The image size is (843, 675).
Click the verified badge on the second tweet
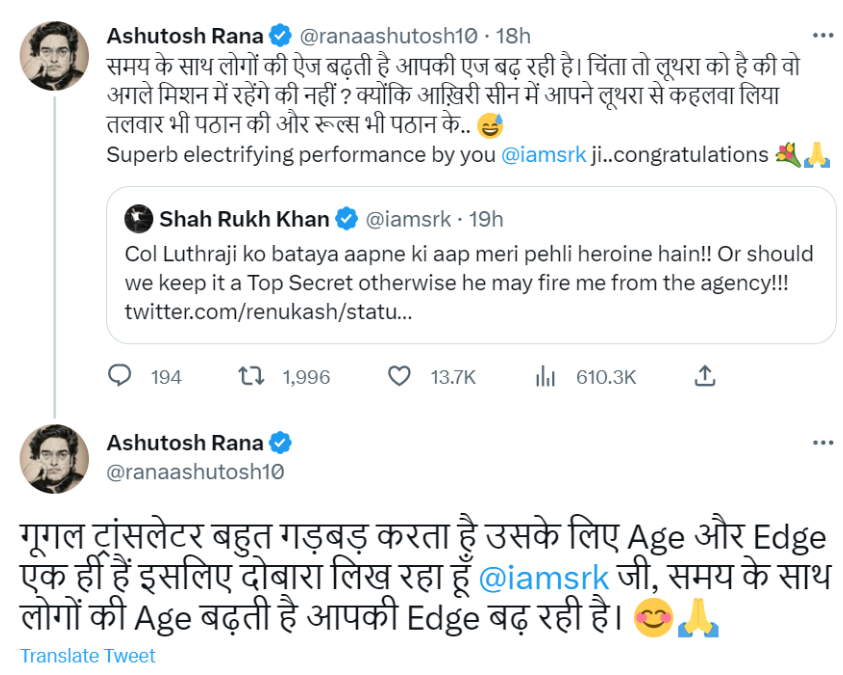click(x=279, y=442)
